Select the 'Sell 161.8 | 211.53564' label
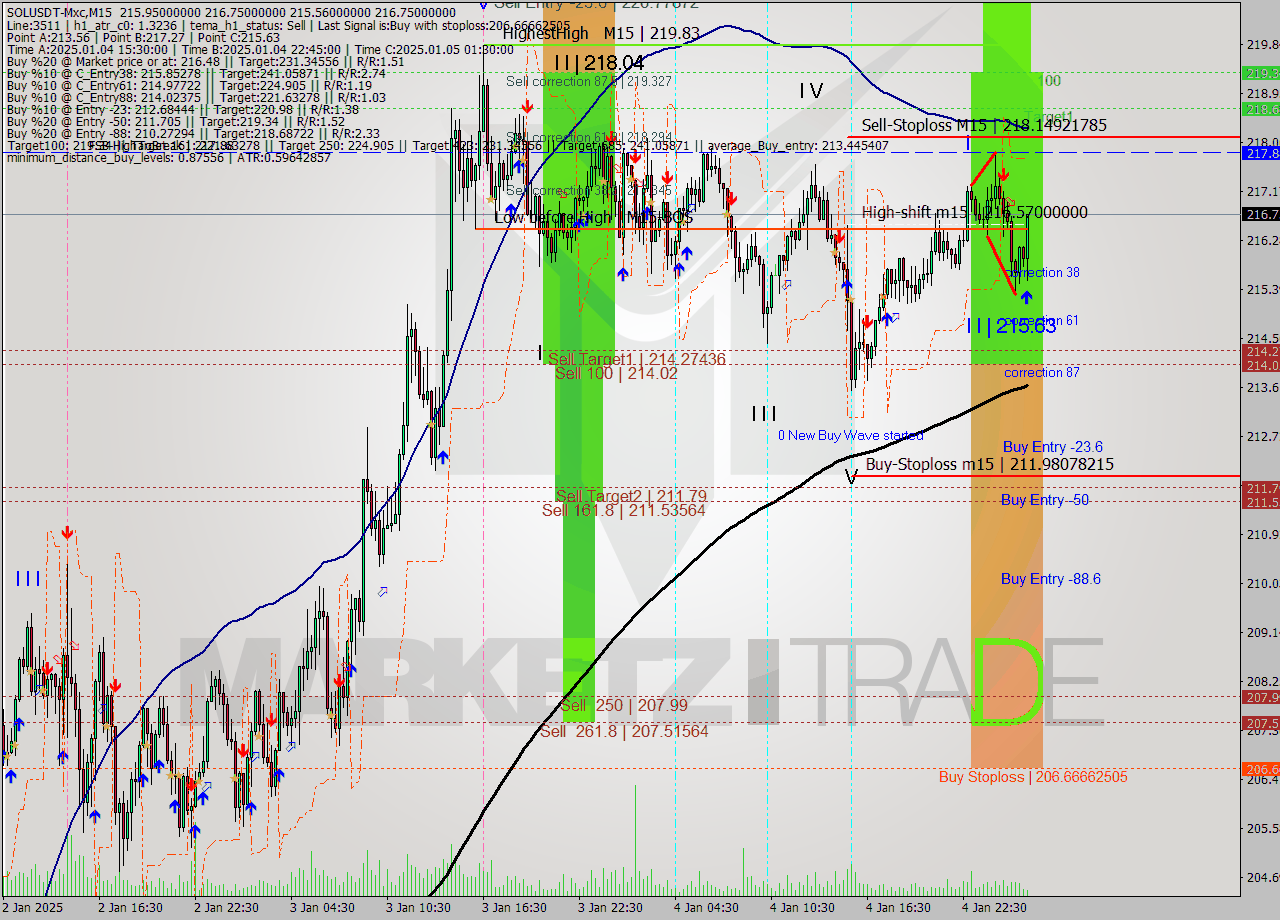This screenshot has width=1280, height=920. [x=624, y=510]
